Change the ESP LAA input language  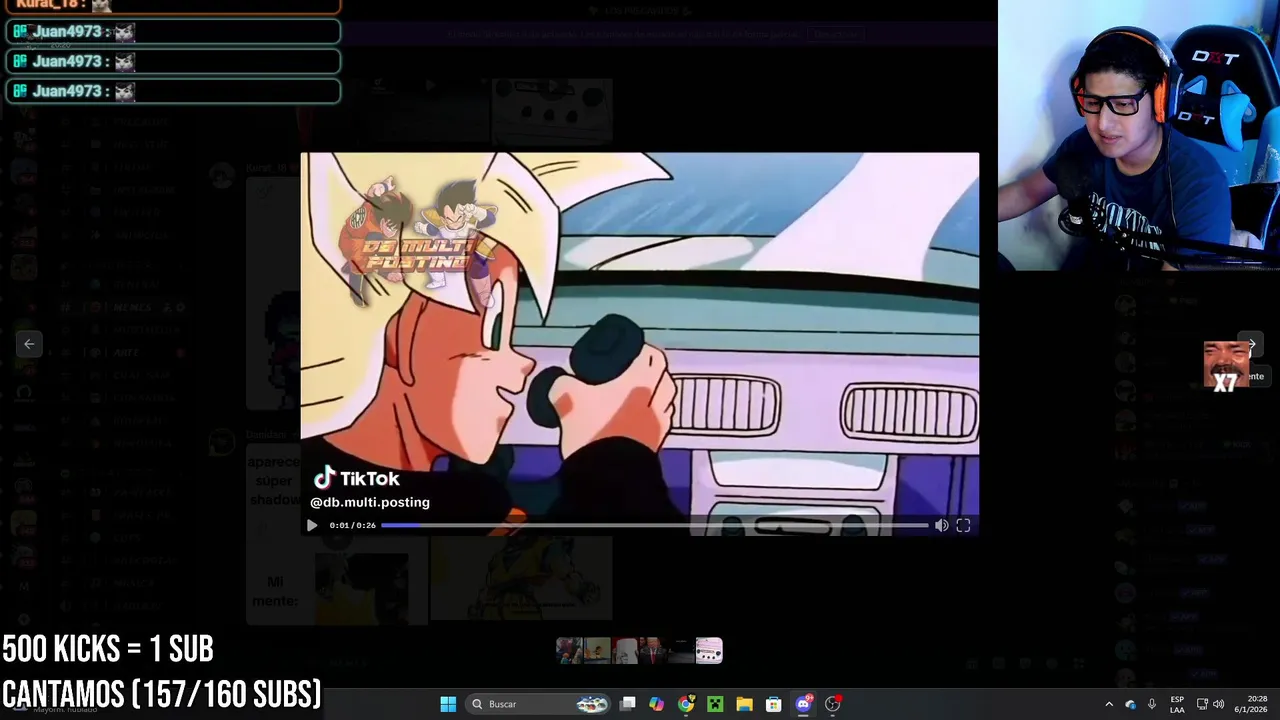pos(1177,704)
